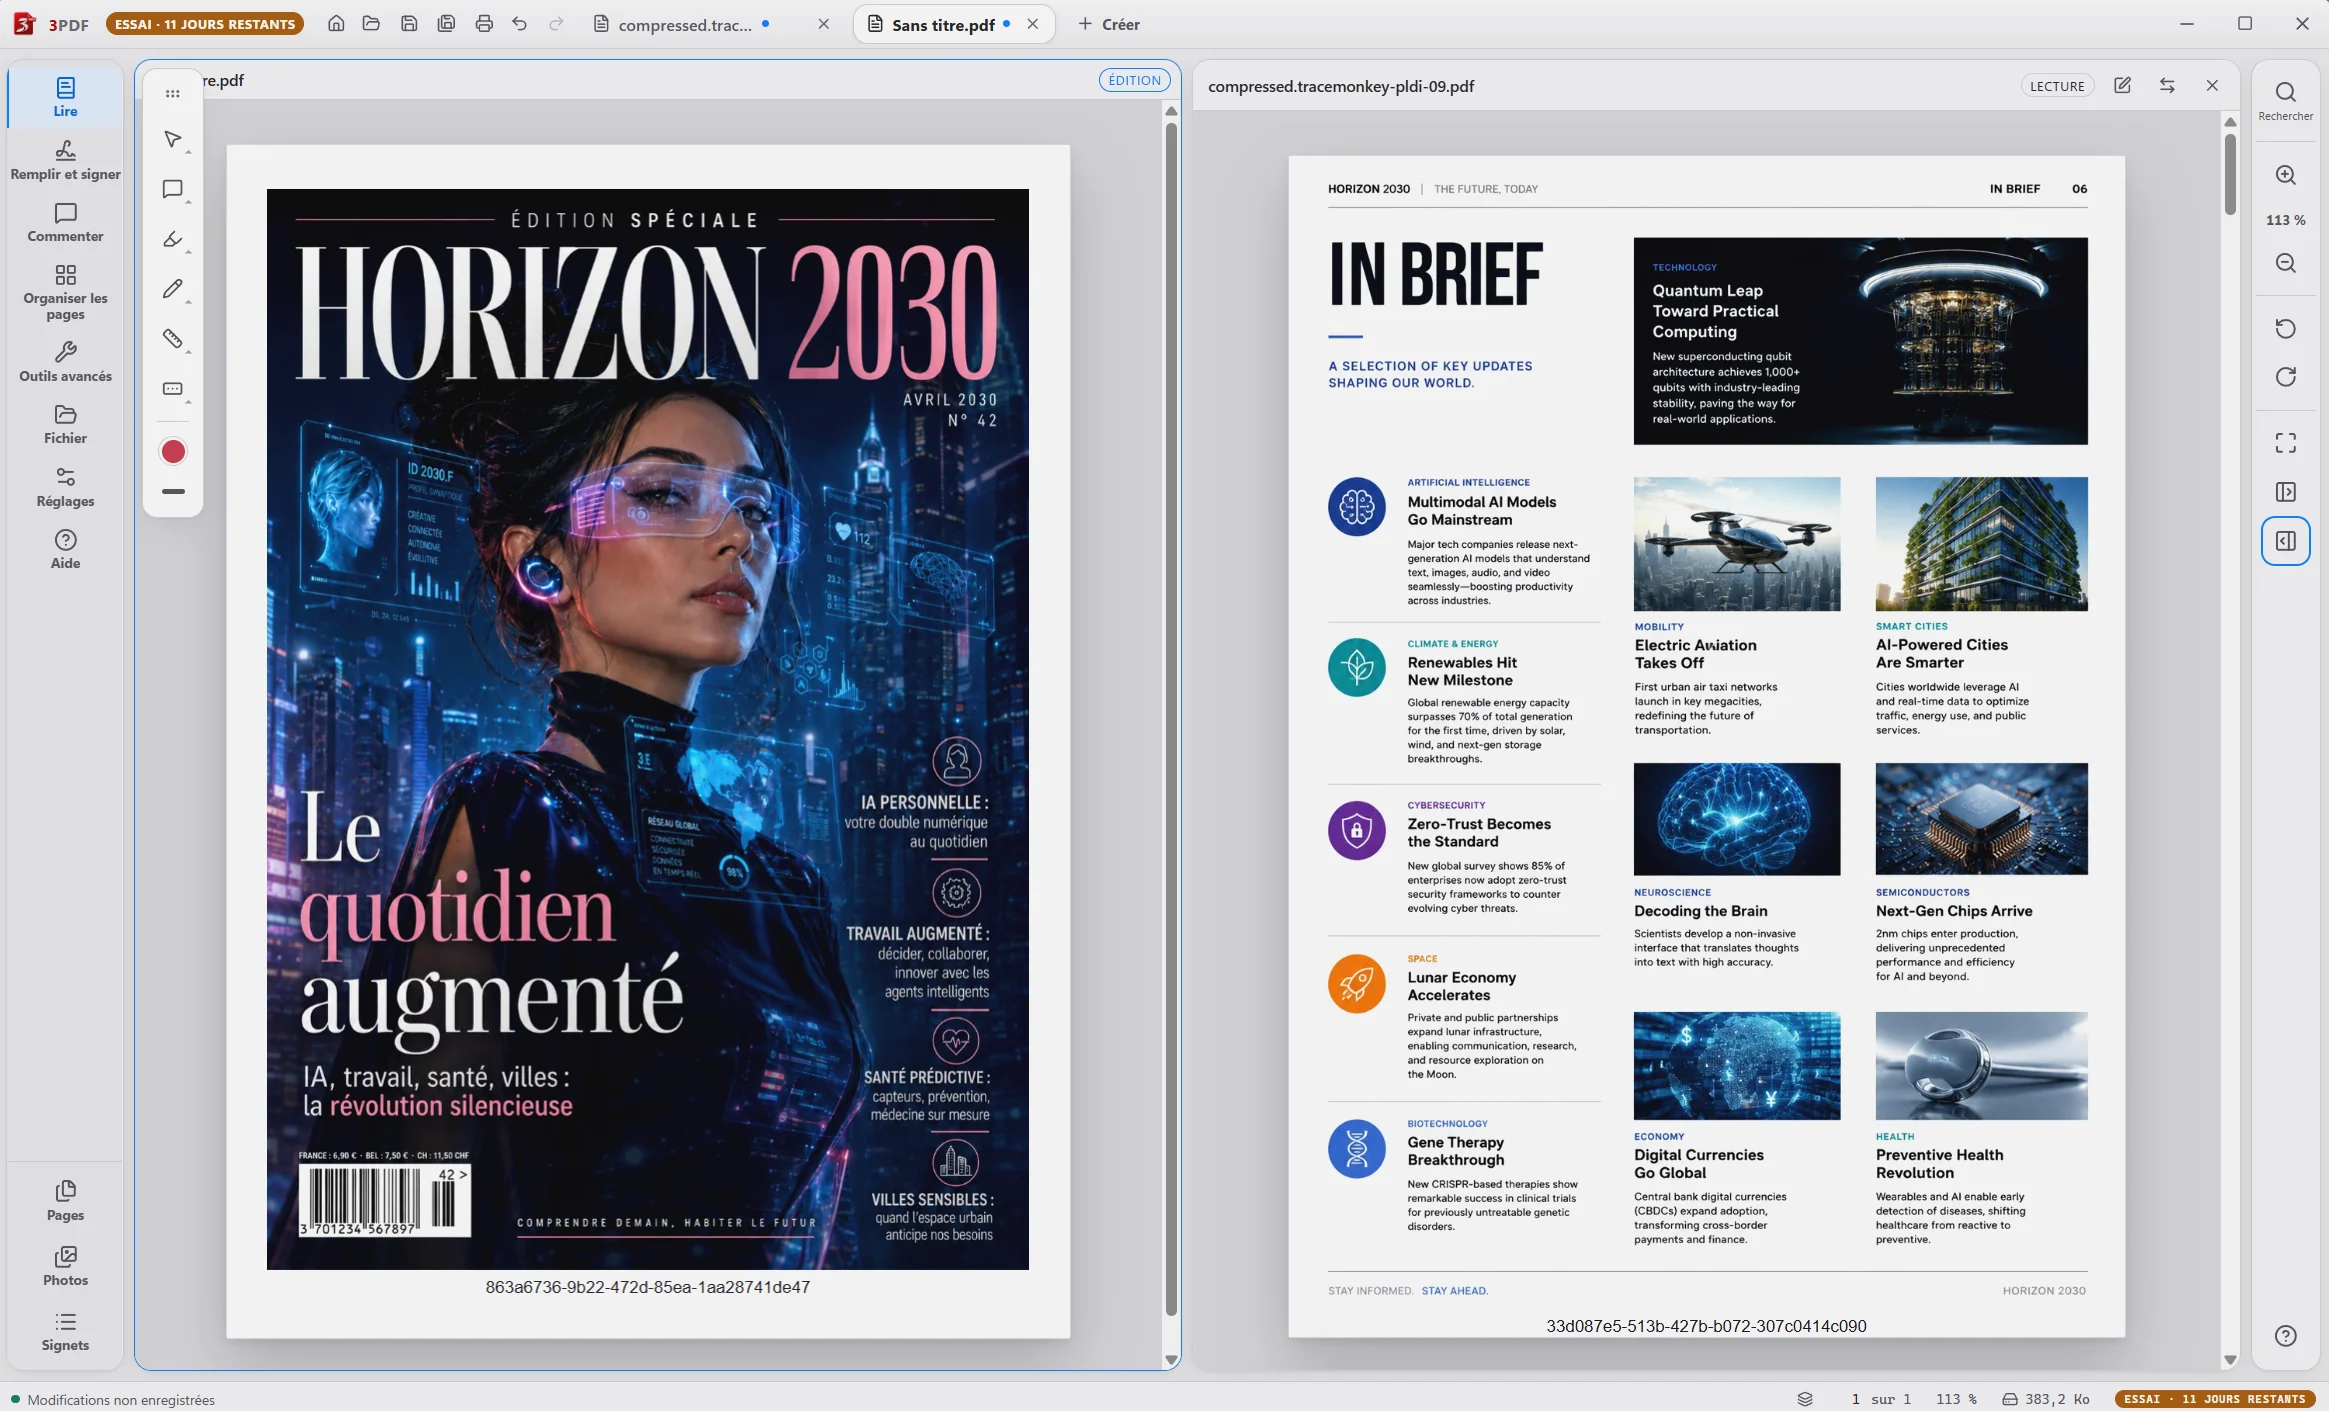Enter fullscreen view mode
This screenshot has width=2329, height=1411.
tap(2285, 443)
